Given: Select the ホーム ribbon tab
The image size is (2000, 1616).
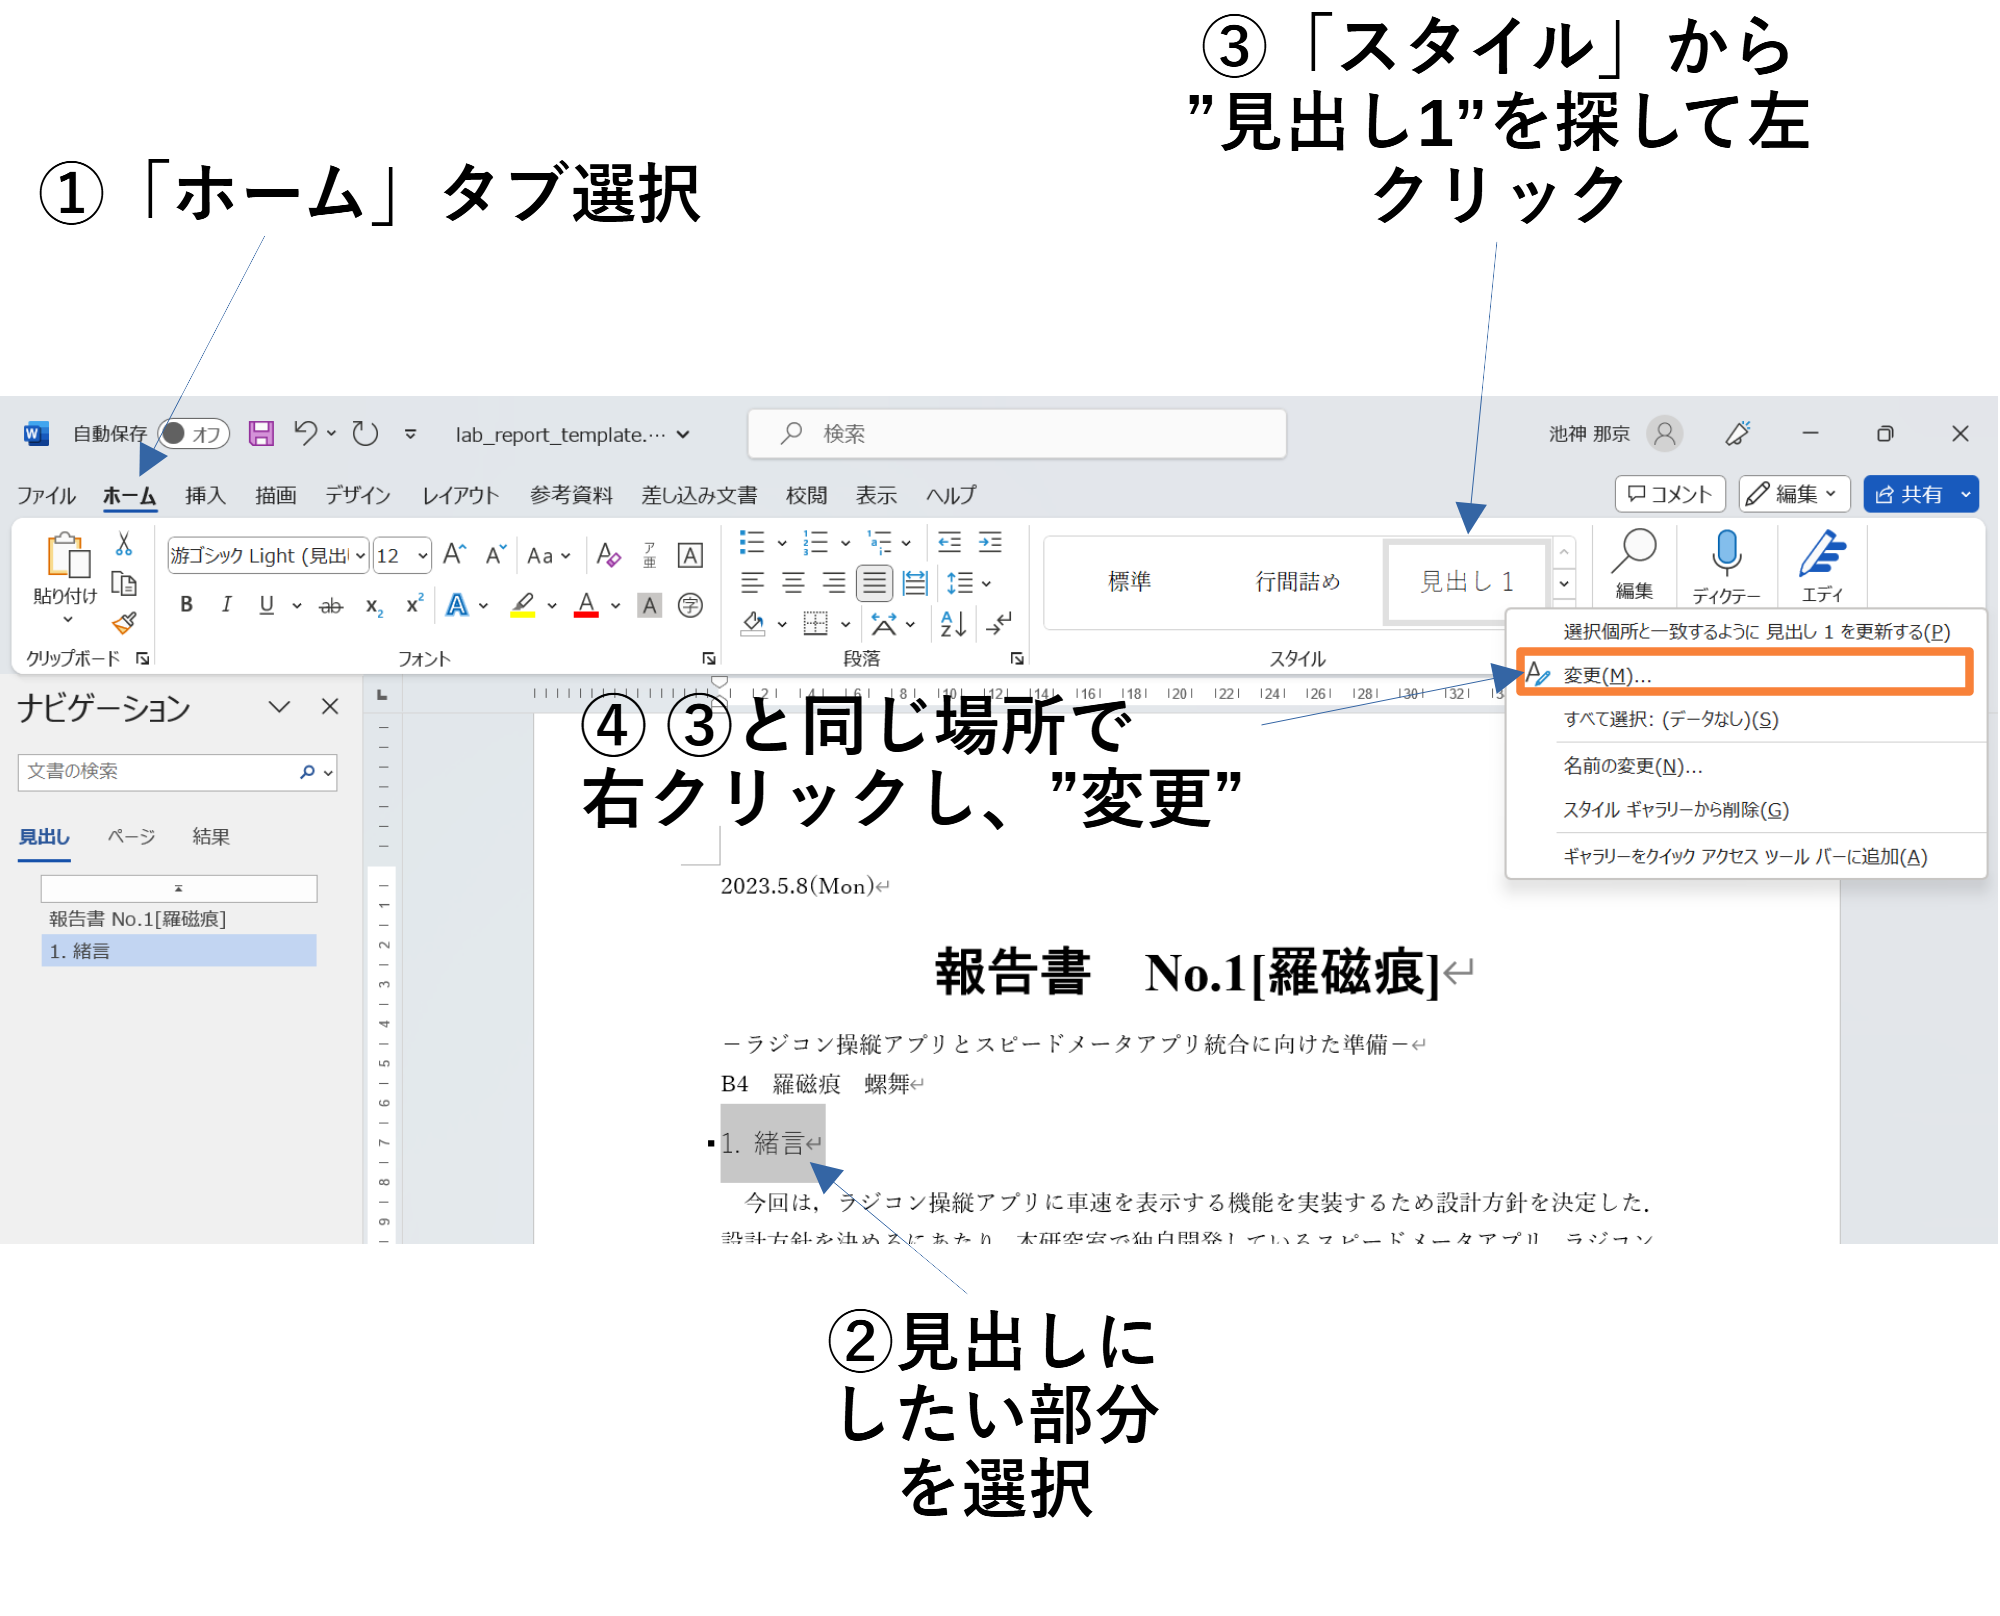Looking at the screenshot, I should pyautogui.click(x=130, y=493).
